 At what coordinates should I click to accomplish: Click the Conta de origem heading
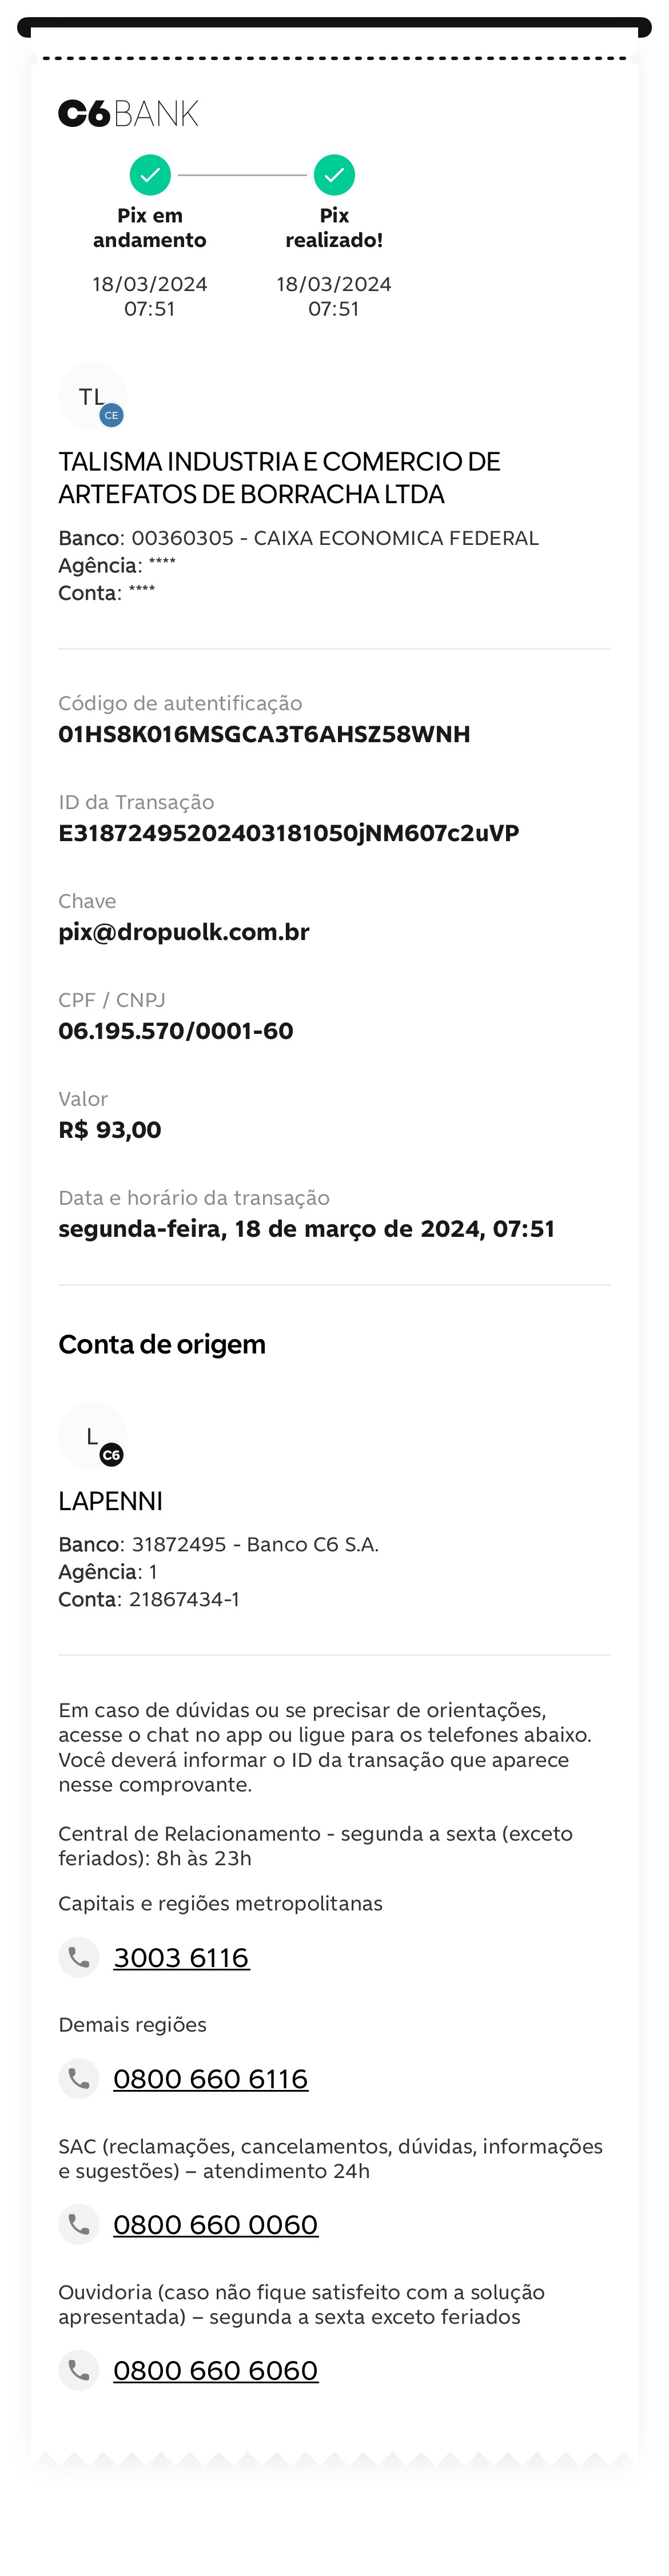click(x=162, y=1344)
